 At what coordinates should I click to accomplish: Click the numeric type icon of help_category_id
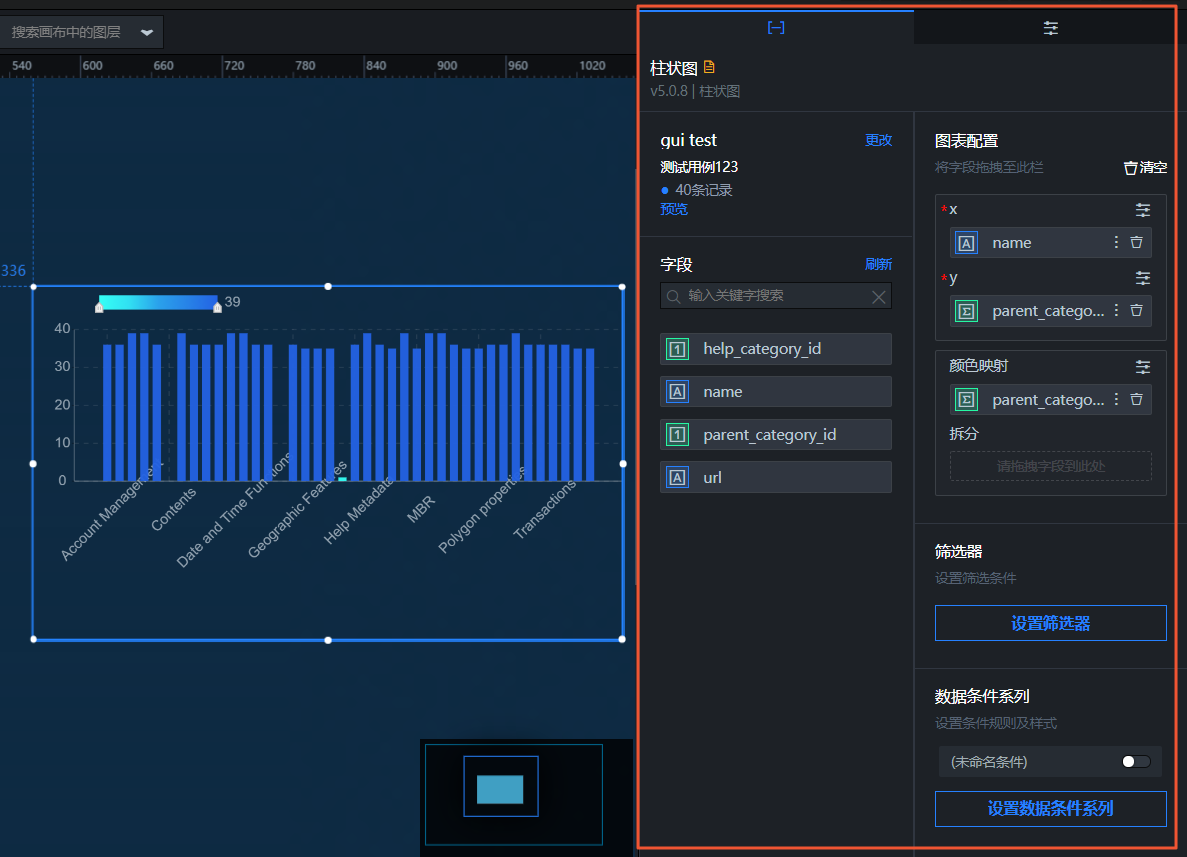677,349
